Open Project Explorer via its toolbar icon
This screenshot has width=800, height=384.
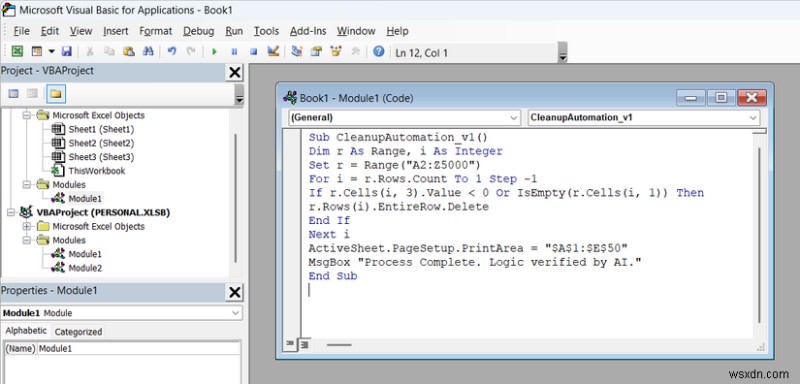point(297,51)
